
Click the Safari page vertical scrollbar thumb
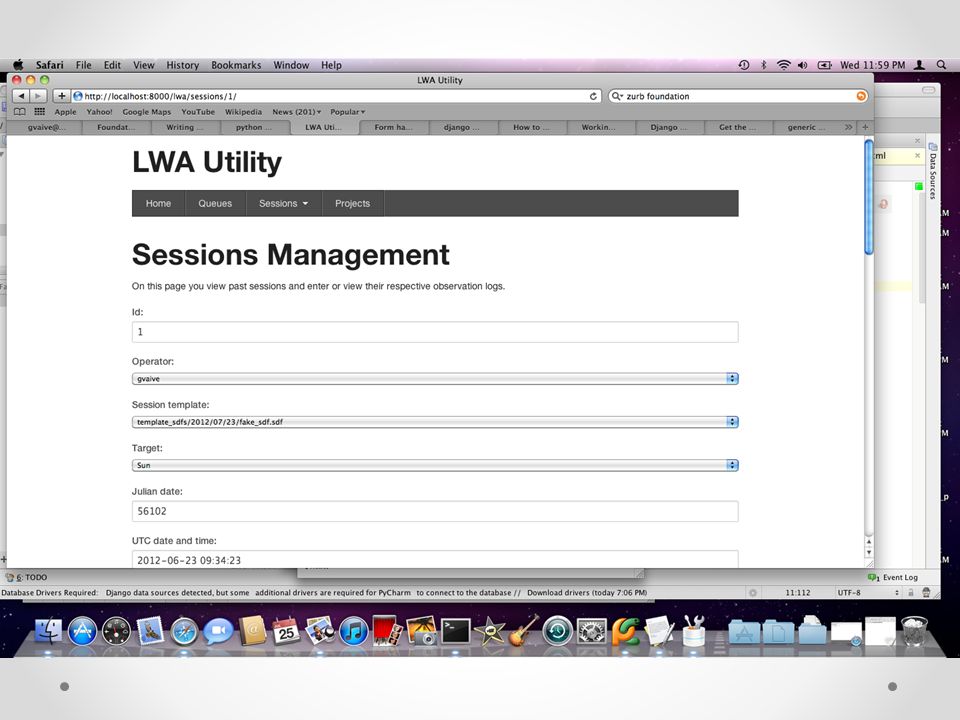tap(869, 197)
